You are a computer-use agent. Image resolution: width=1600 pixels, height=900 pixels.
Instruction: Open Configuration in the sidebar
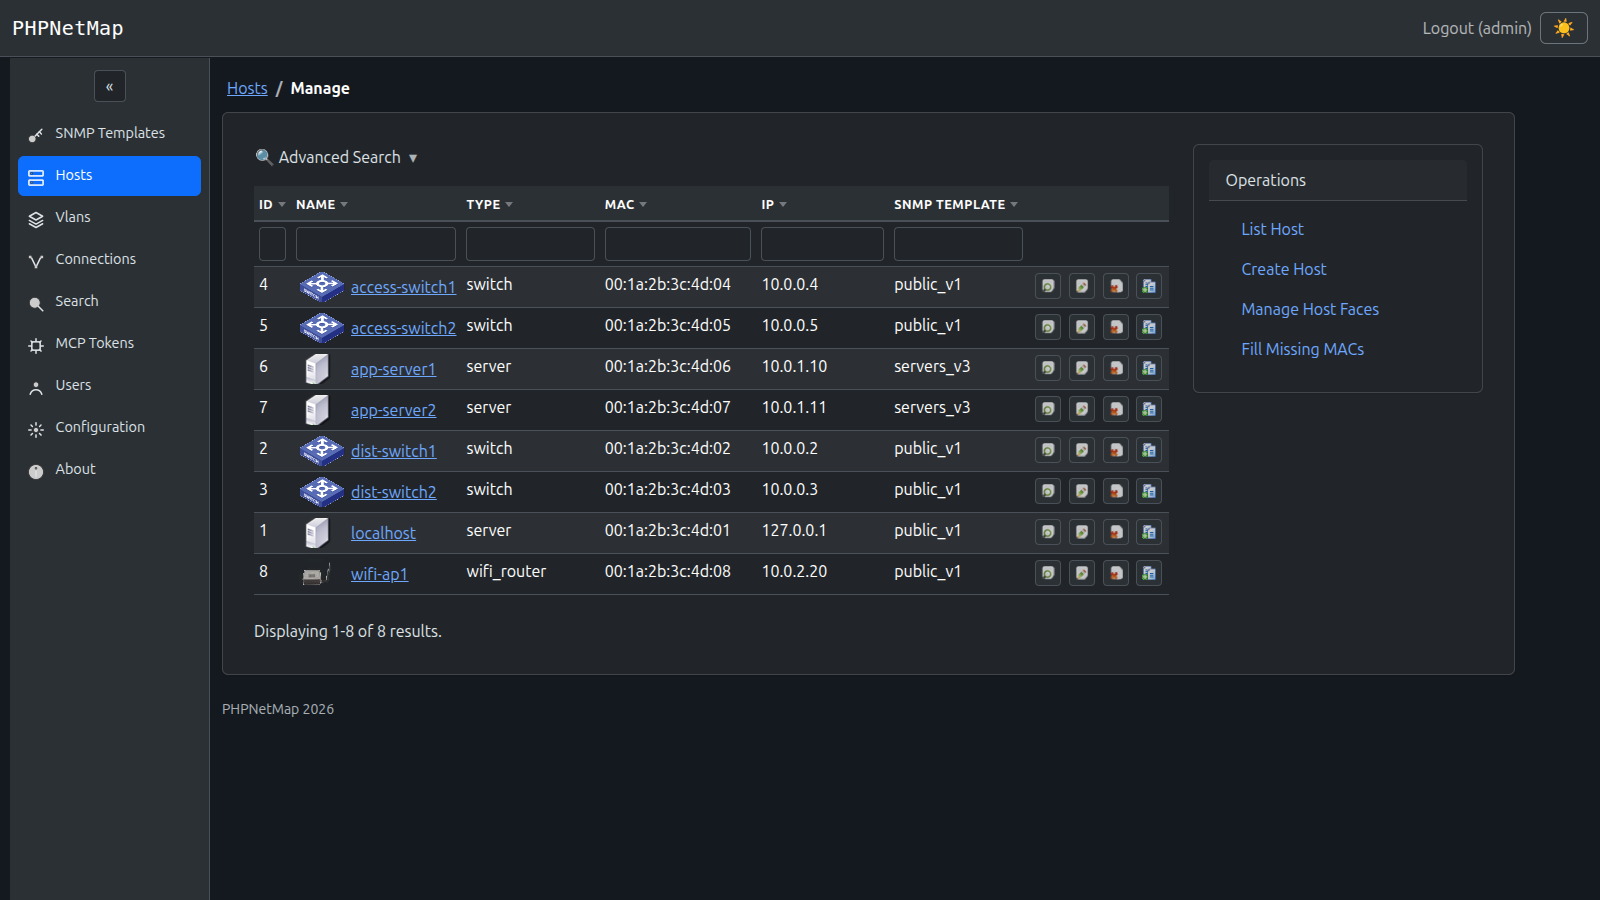tap(110, 427)
